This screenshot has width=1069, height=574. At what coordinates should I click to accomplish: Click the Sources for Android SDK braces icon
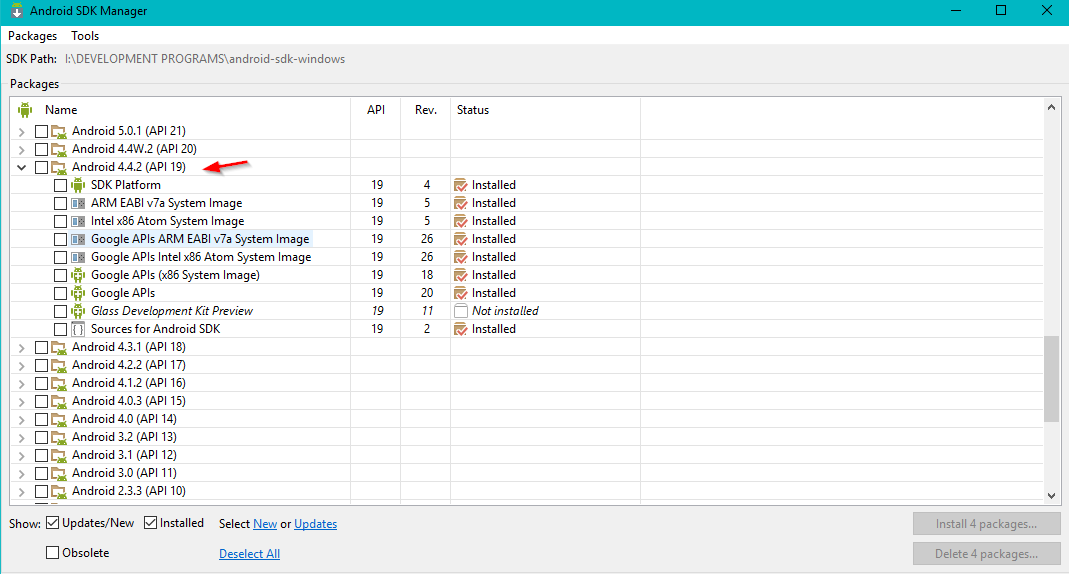click(x=78, y=329)
